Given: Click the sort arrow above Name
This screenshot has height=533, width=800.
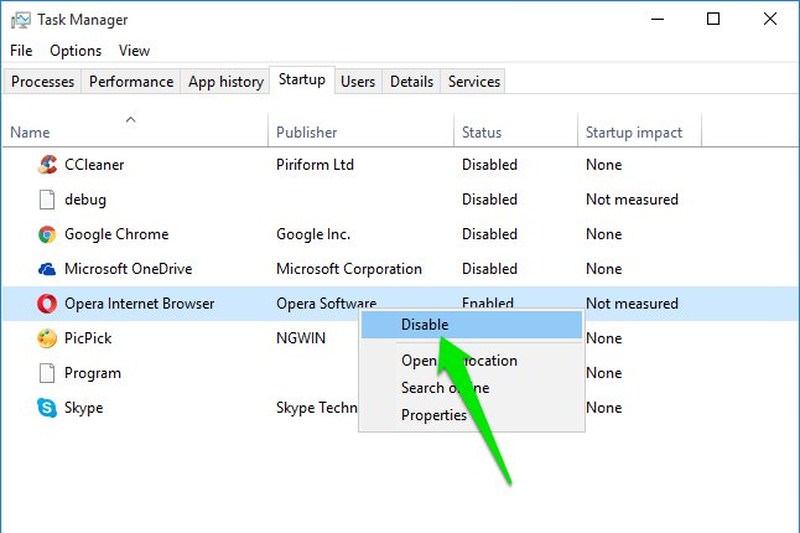Looking at the screenshot, I should (131, 120).
